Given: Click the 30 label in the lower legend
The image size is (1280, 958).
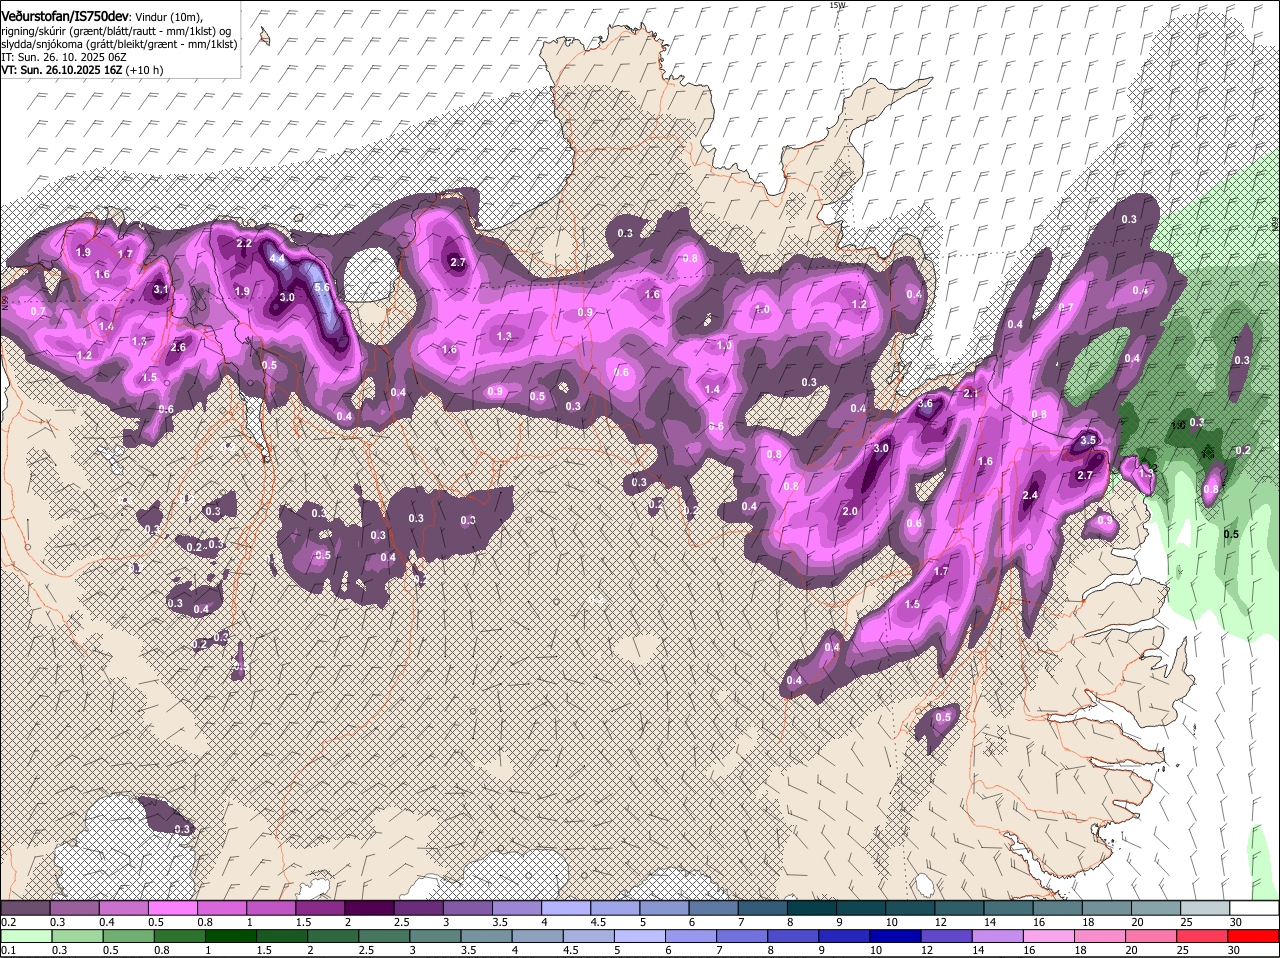Looking at the screenshot, I should (x=1233, y=950).
